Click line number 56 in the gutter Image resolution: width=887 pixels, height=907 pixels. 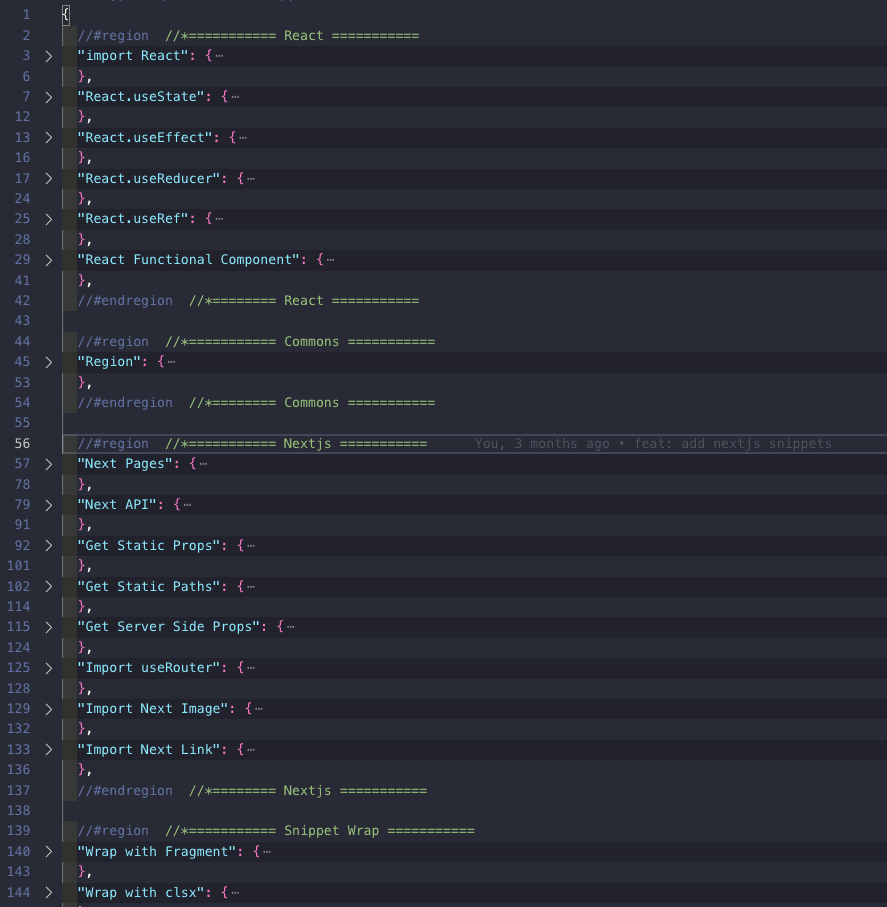point(22,444)
